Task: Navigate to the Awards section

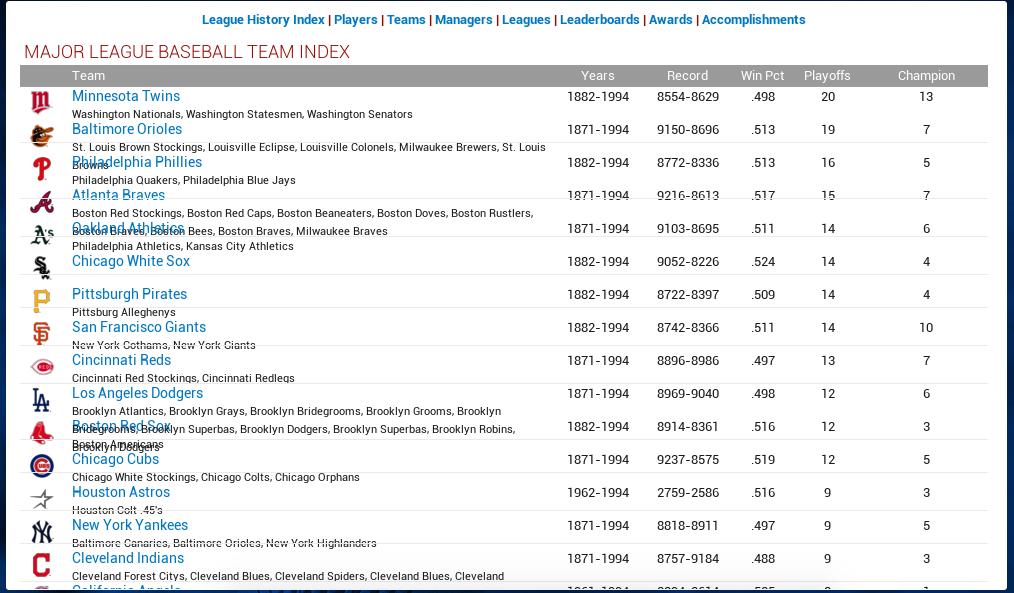Action: point(670,20)
